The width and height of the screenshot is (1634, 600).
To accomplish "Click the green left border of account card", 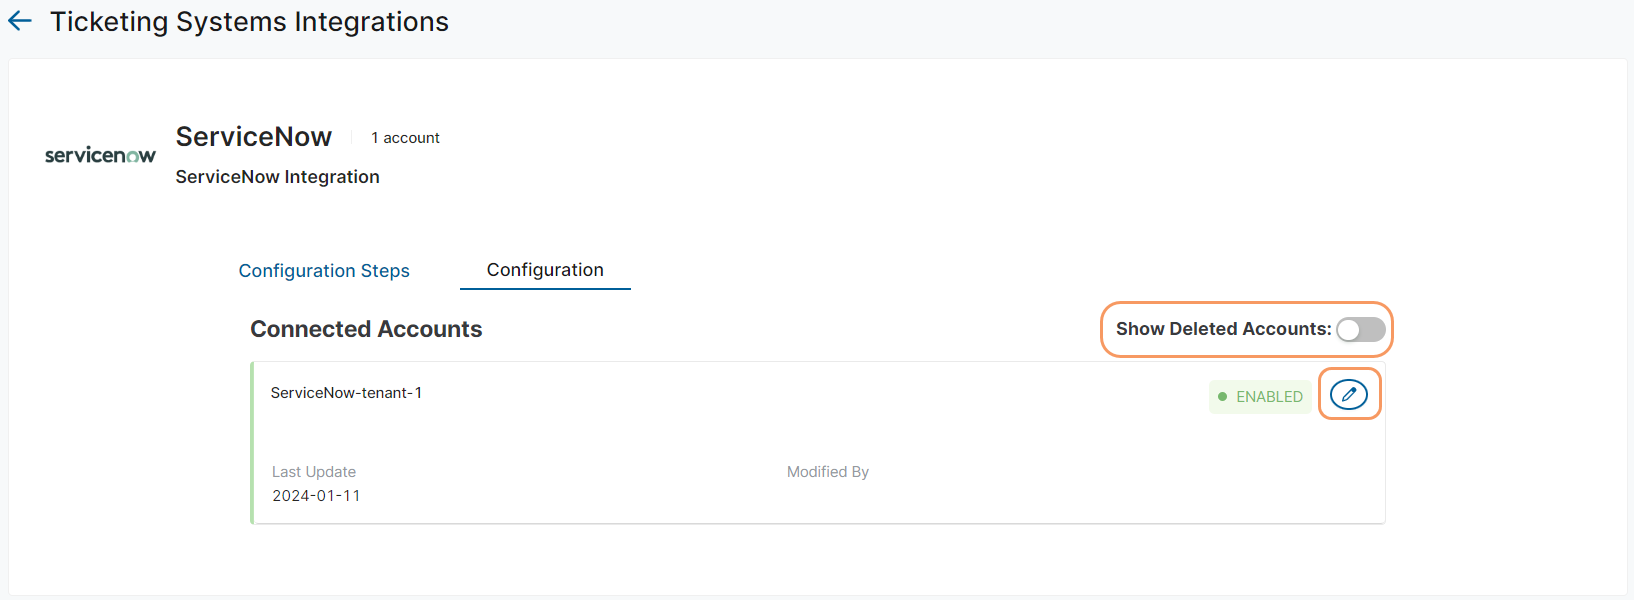I will (252, 442).
